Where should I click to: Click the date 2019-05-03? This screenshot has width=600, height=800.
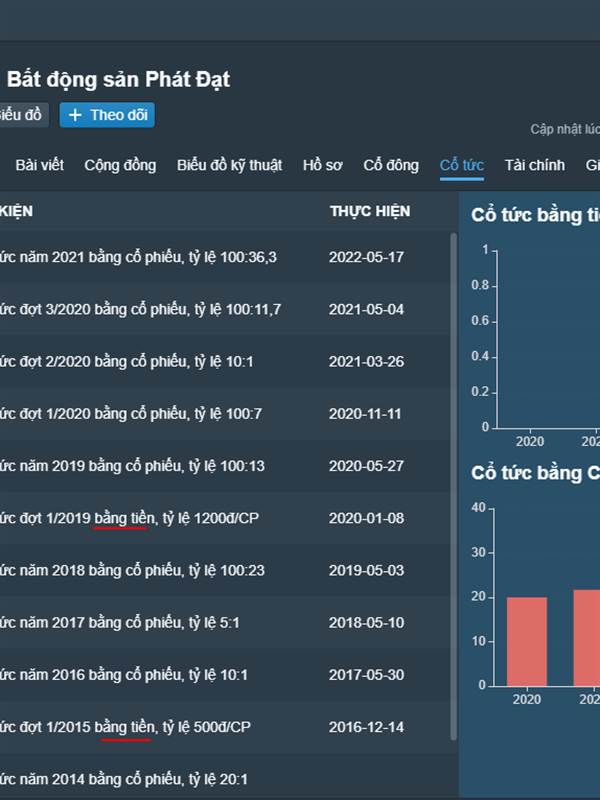coord(366,570)
